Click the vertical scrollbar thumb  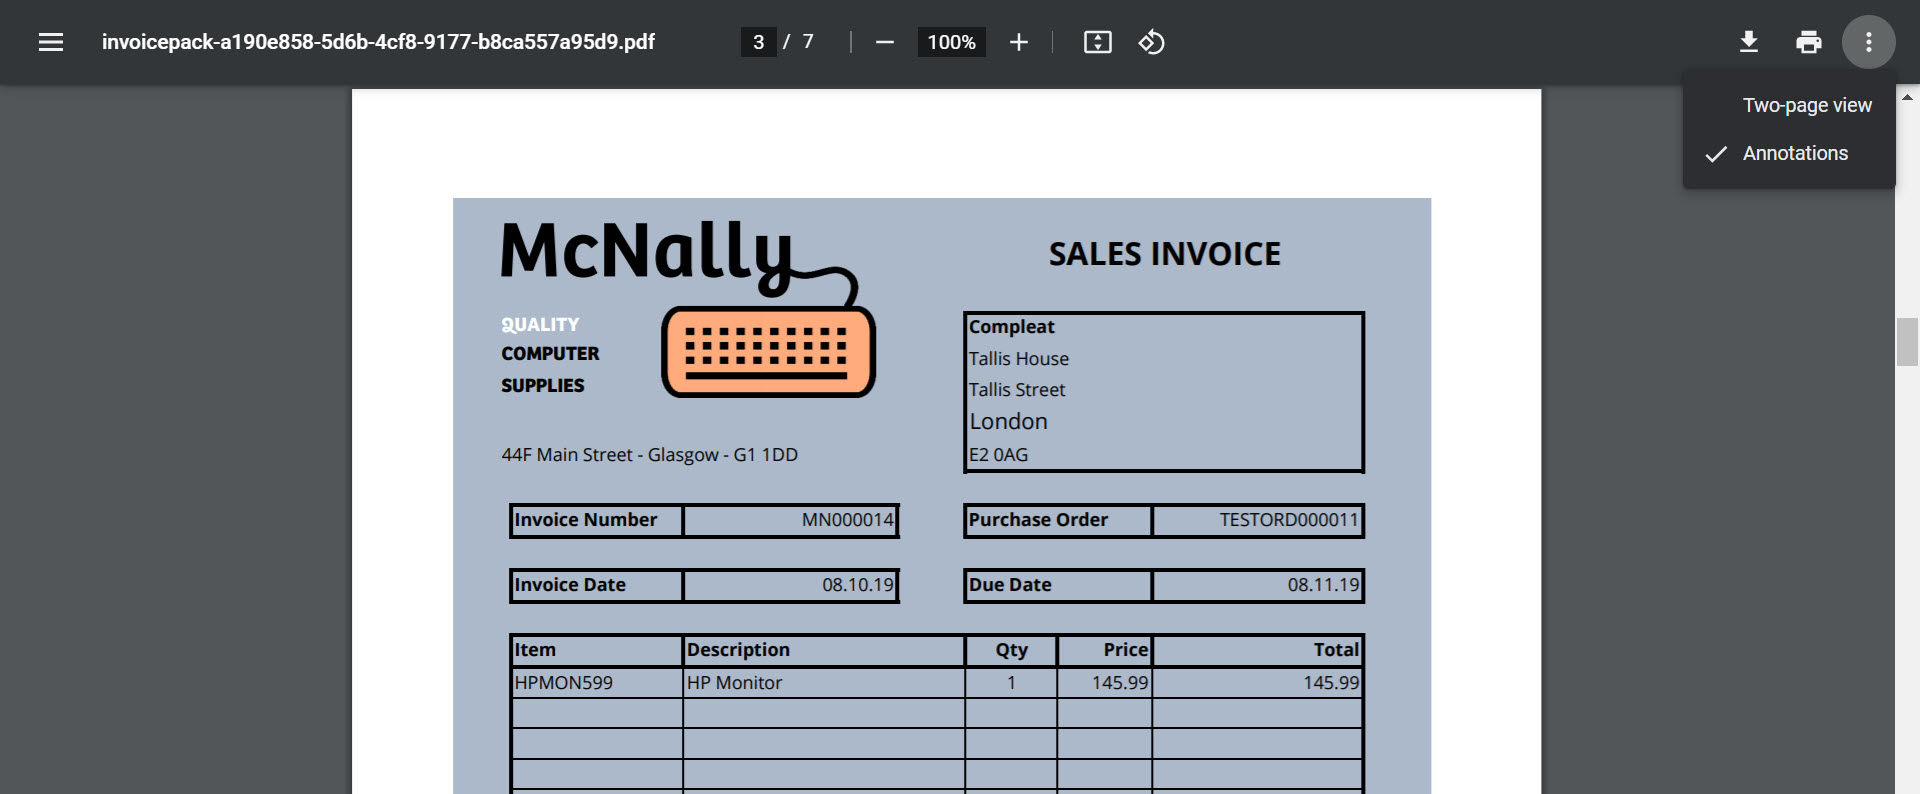click(x=1907, y=342)
